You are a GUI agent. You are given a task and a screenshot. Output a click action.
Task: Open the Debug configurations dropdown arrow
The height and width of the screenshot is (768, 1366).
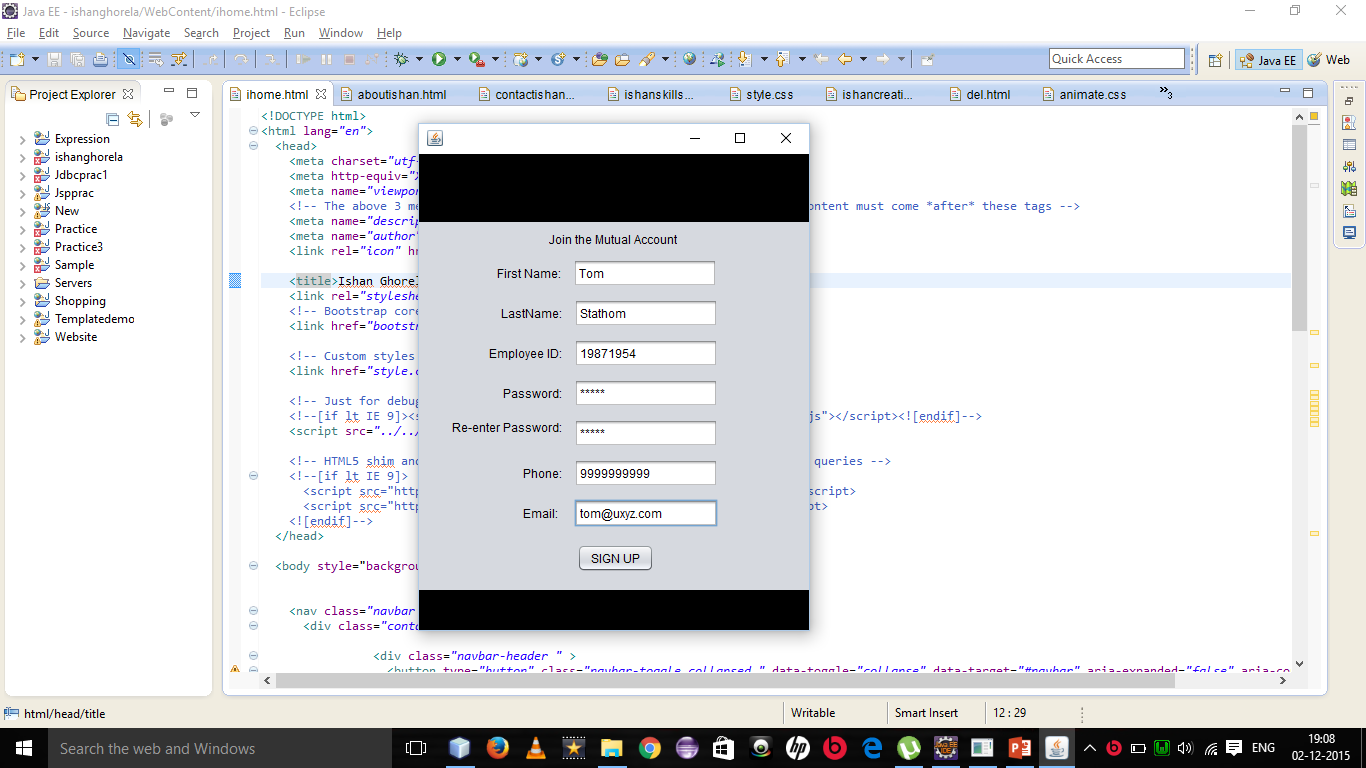point(419,60)
